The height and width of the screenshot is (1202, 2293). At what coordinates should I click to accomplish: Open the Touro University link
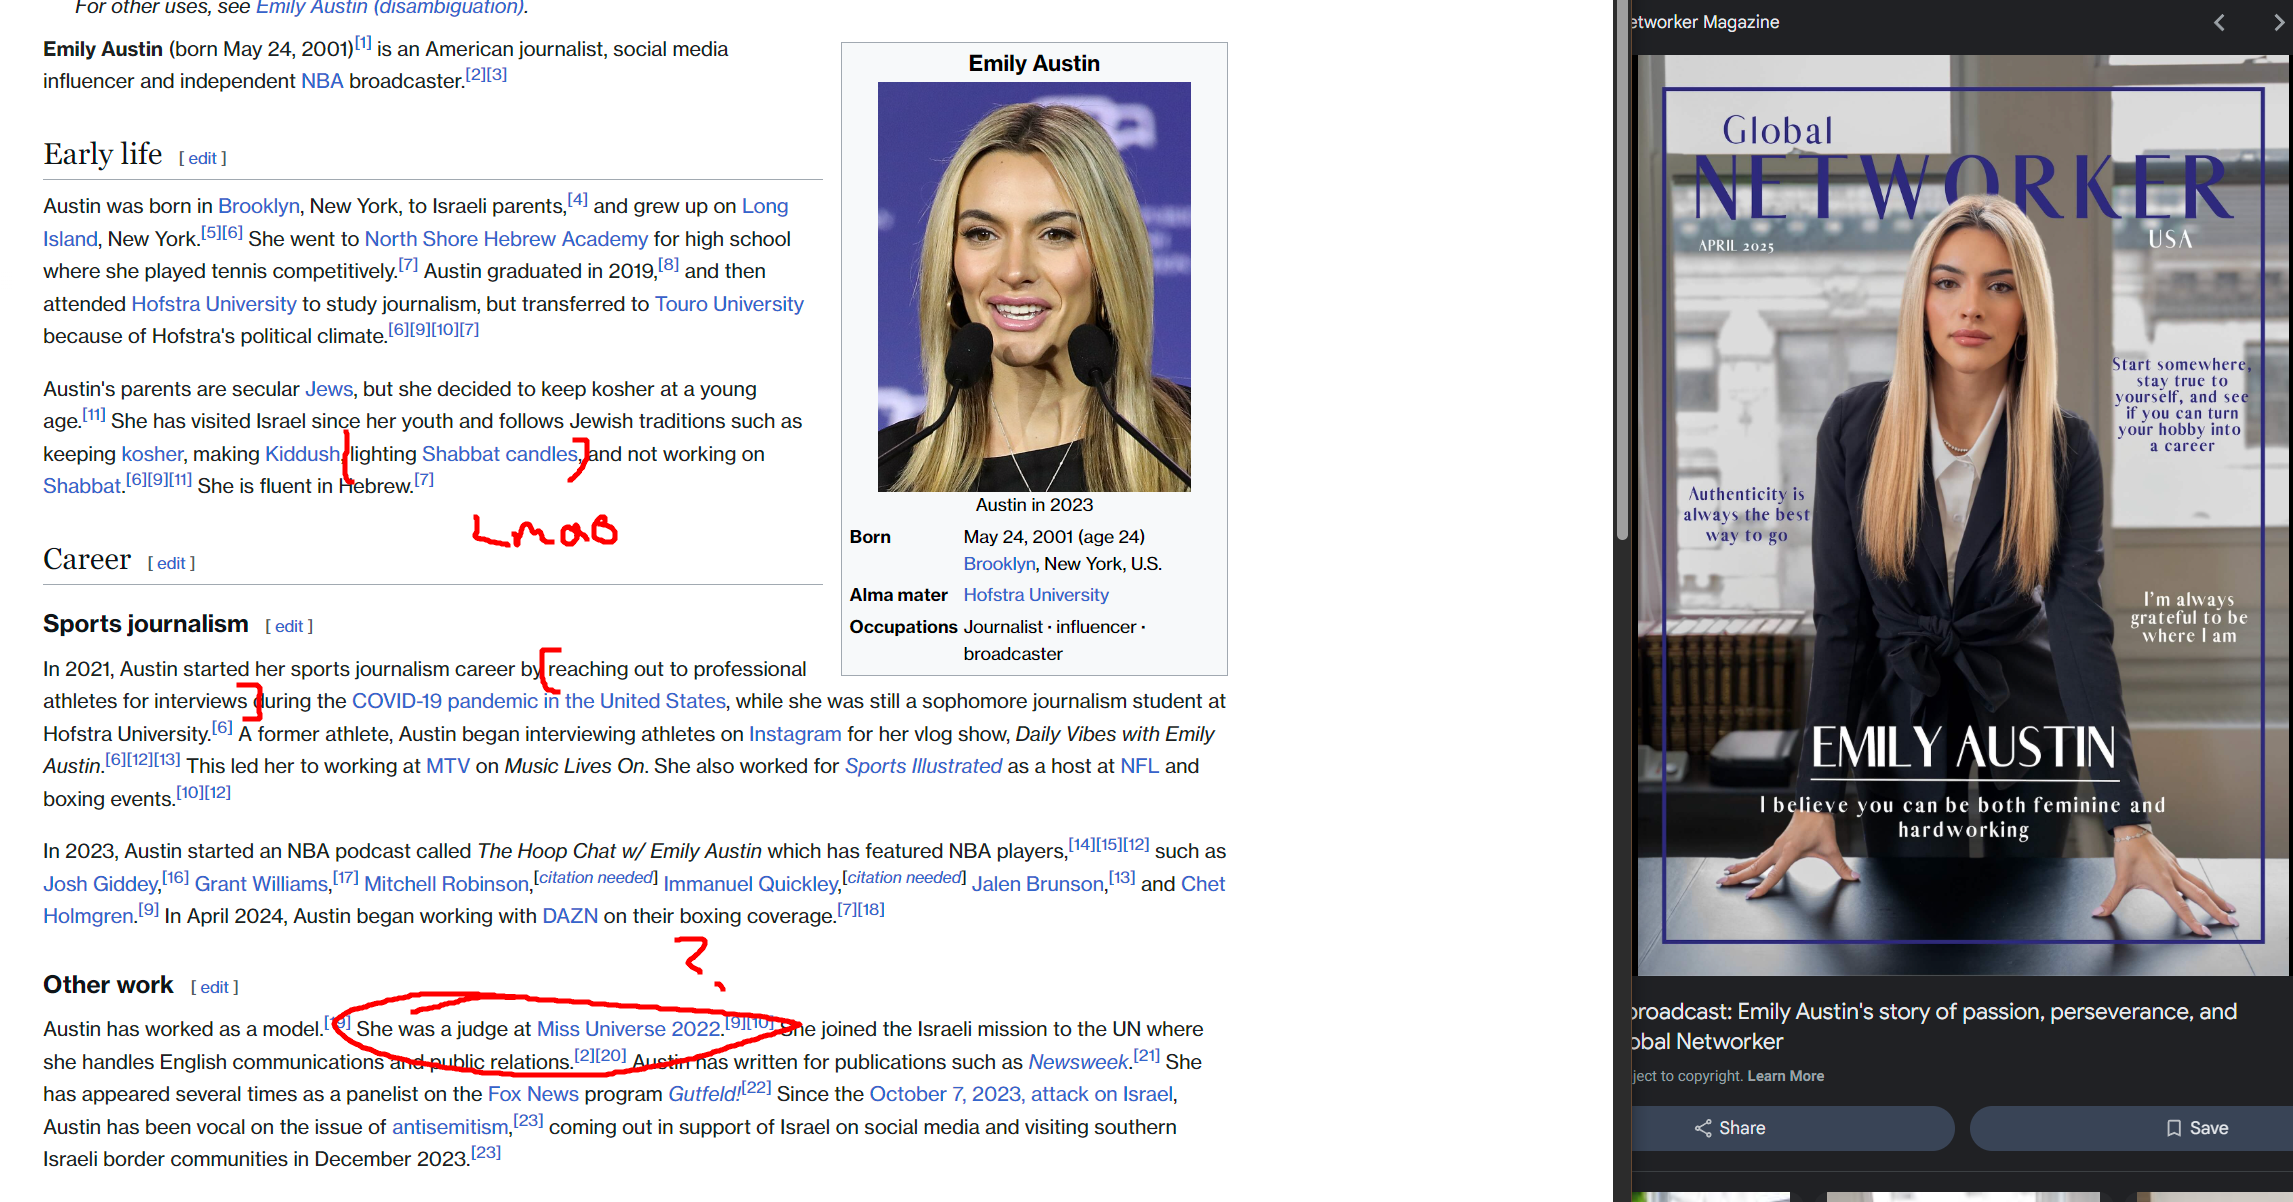[729, 304]
